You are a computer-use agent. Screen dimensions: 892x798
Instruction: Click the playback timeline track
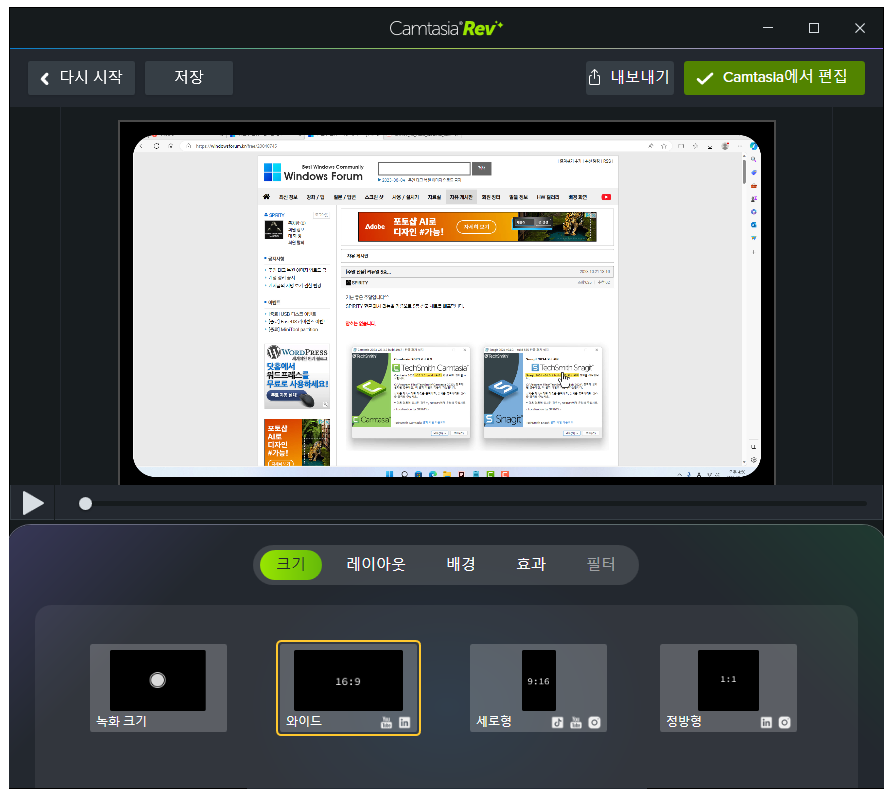tap(475, 503)
